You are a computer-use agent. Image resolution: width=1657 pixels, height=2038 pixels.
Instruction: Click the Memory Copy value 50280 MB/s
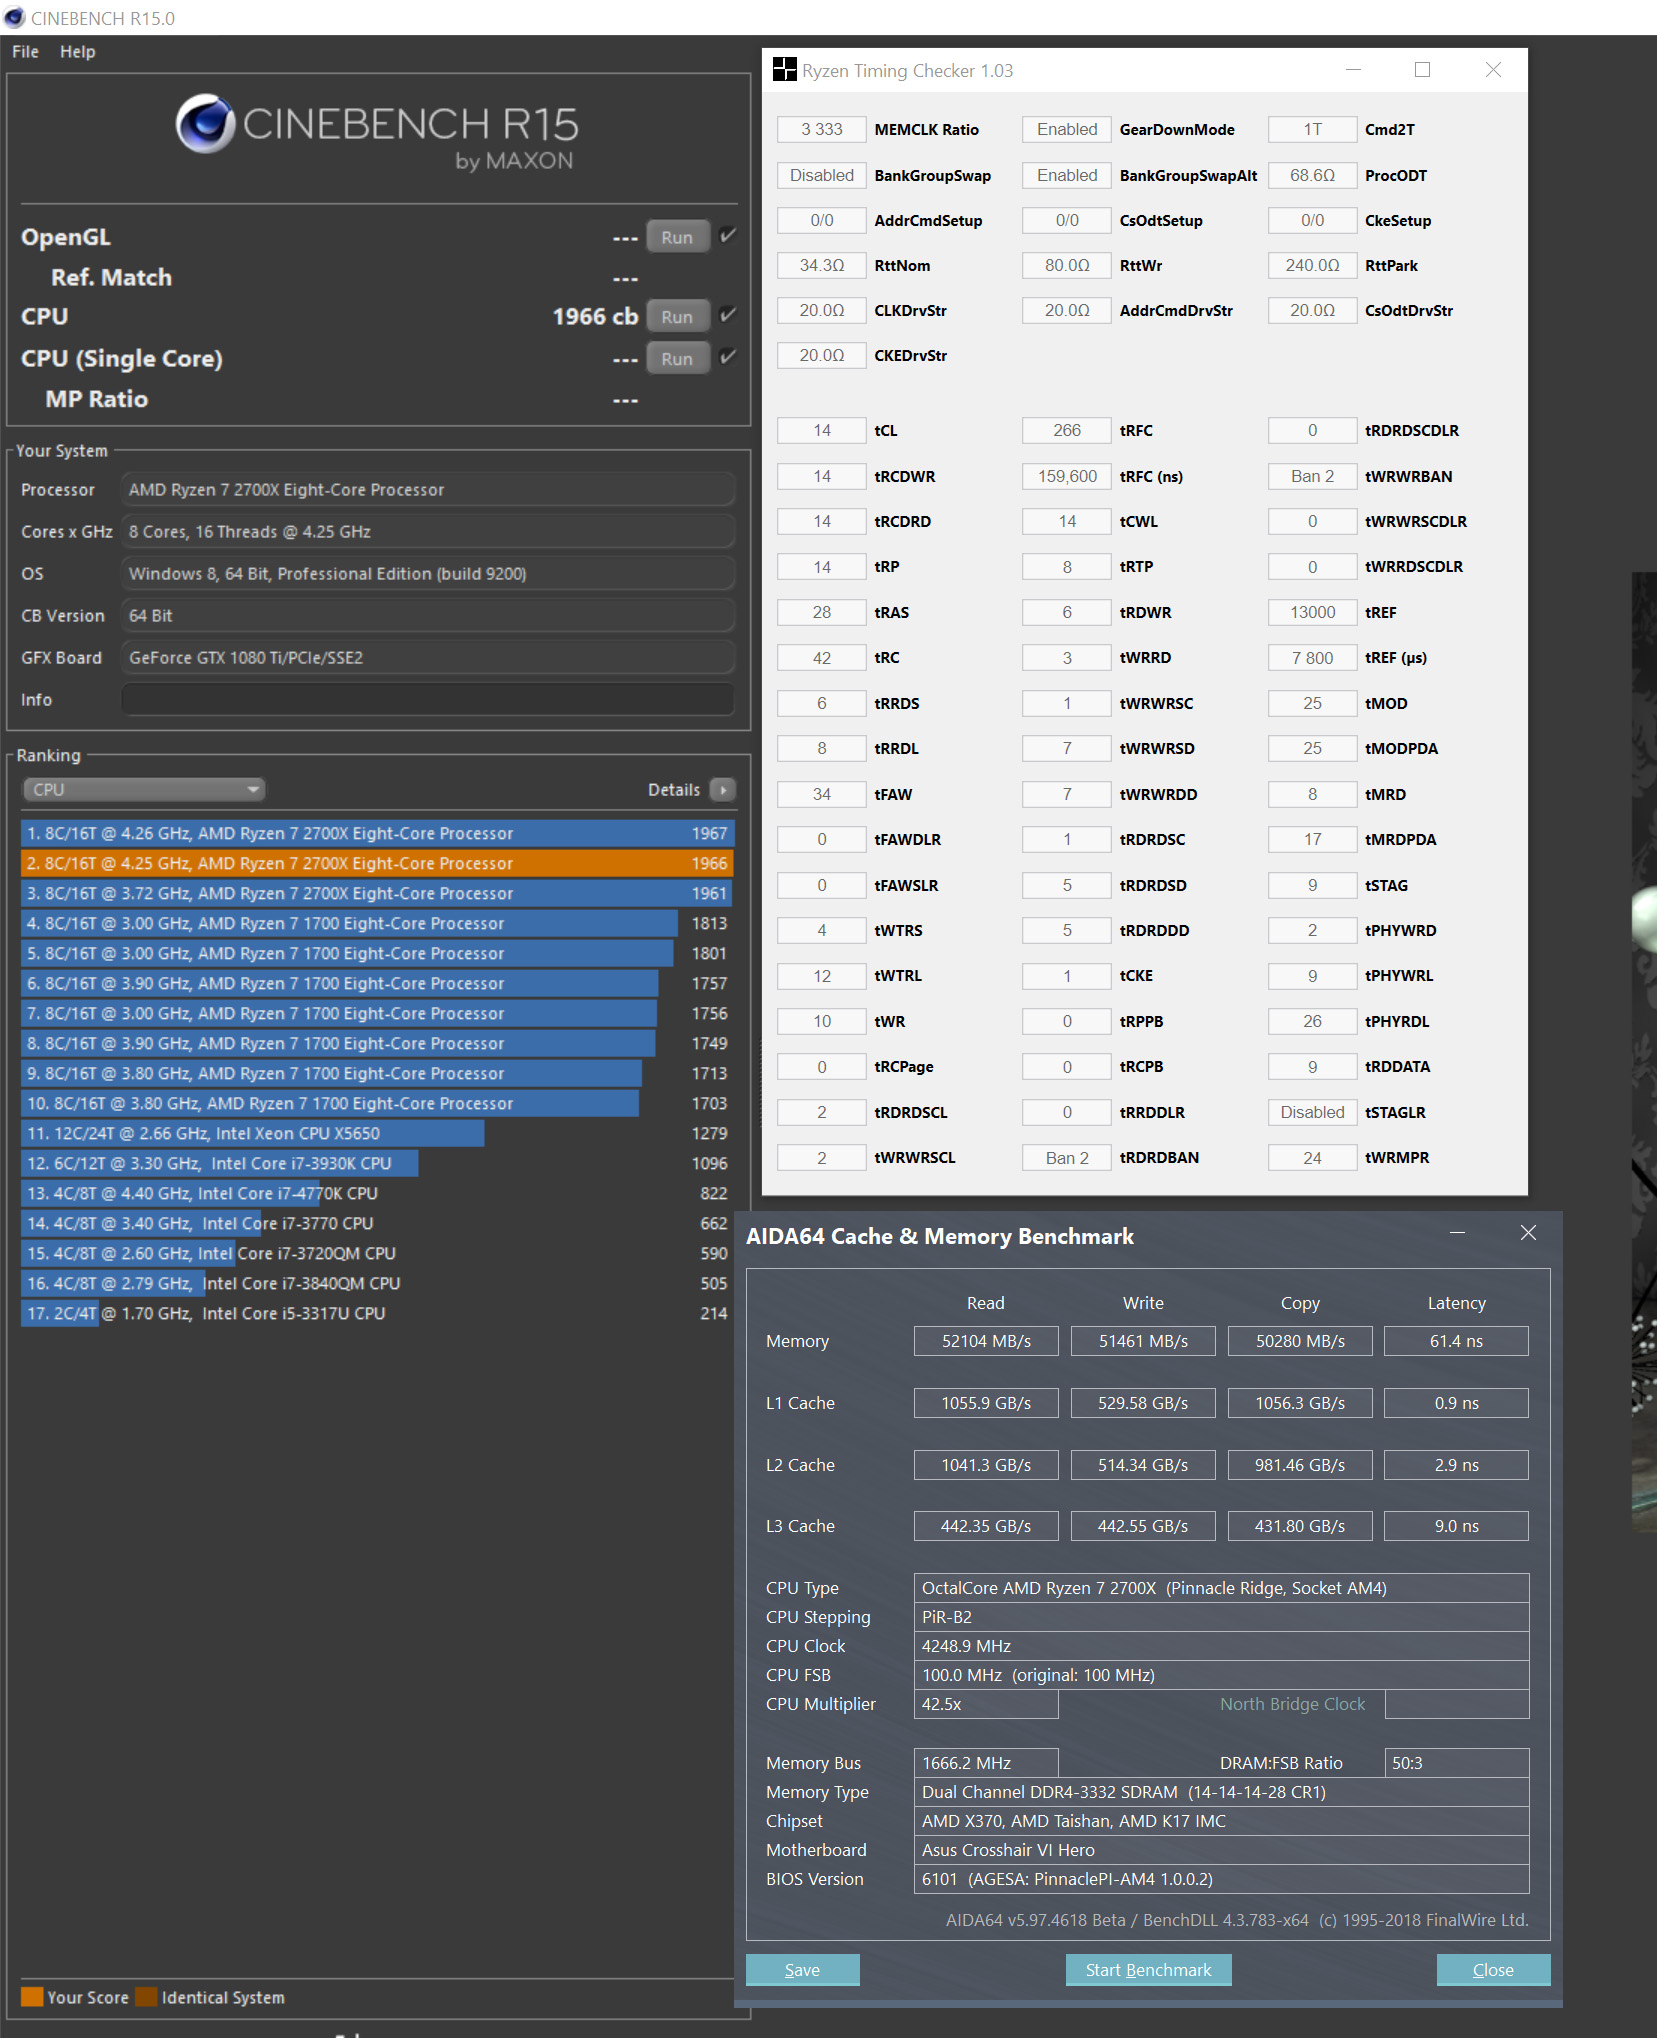(x=1300, y=1341)
